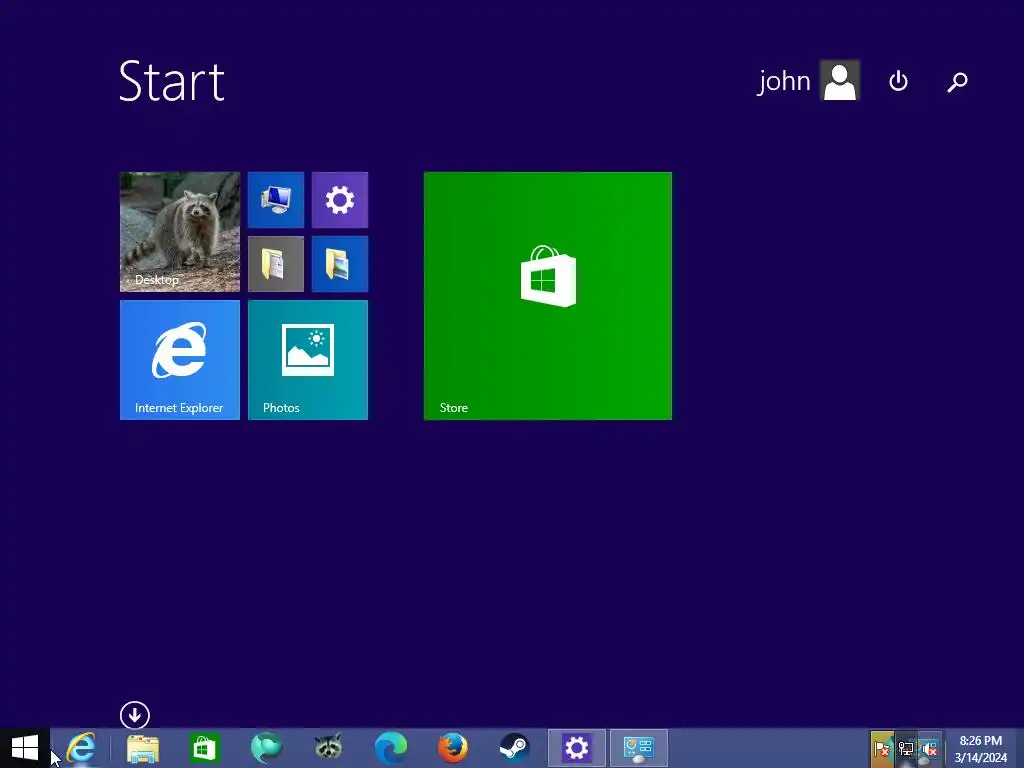This screenshot has width=1024, height=768.
Task: Open the PC settings gear tile
Action: coord(340,199)
